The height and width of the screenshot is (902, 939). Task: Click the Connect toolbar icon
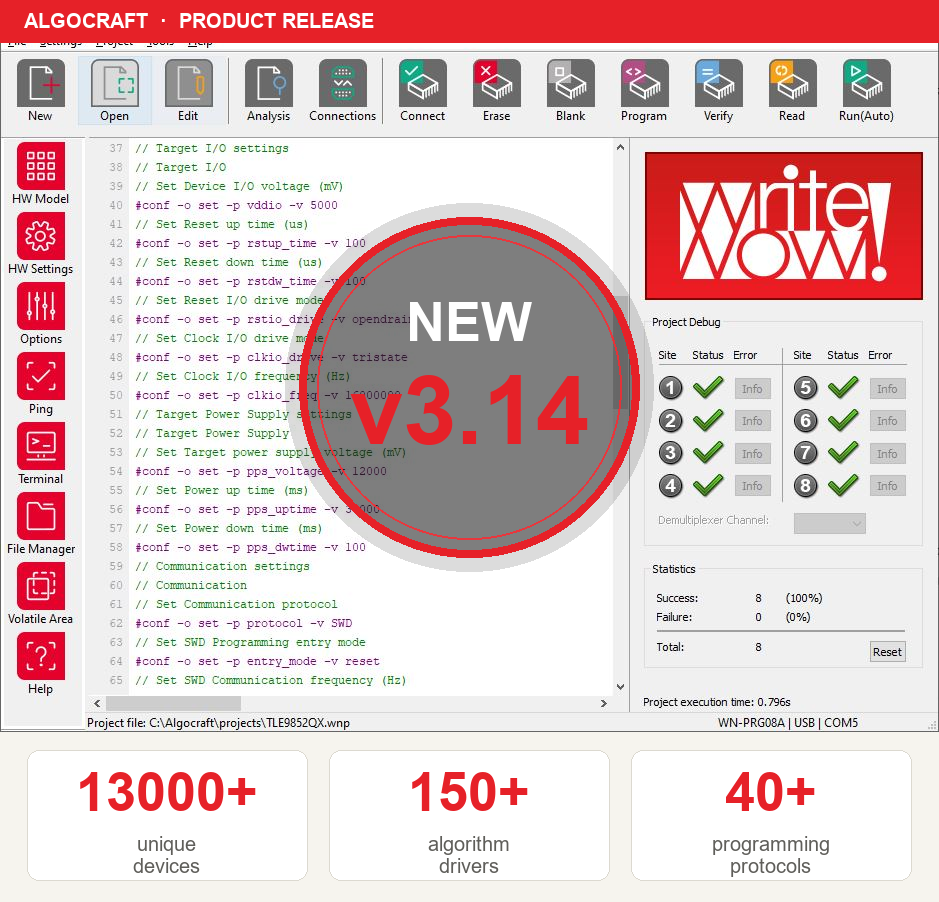pos(423,83)
